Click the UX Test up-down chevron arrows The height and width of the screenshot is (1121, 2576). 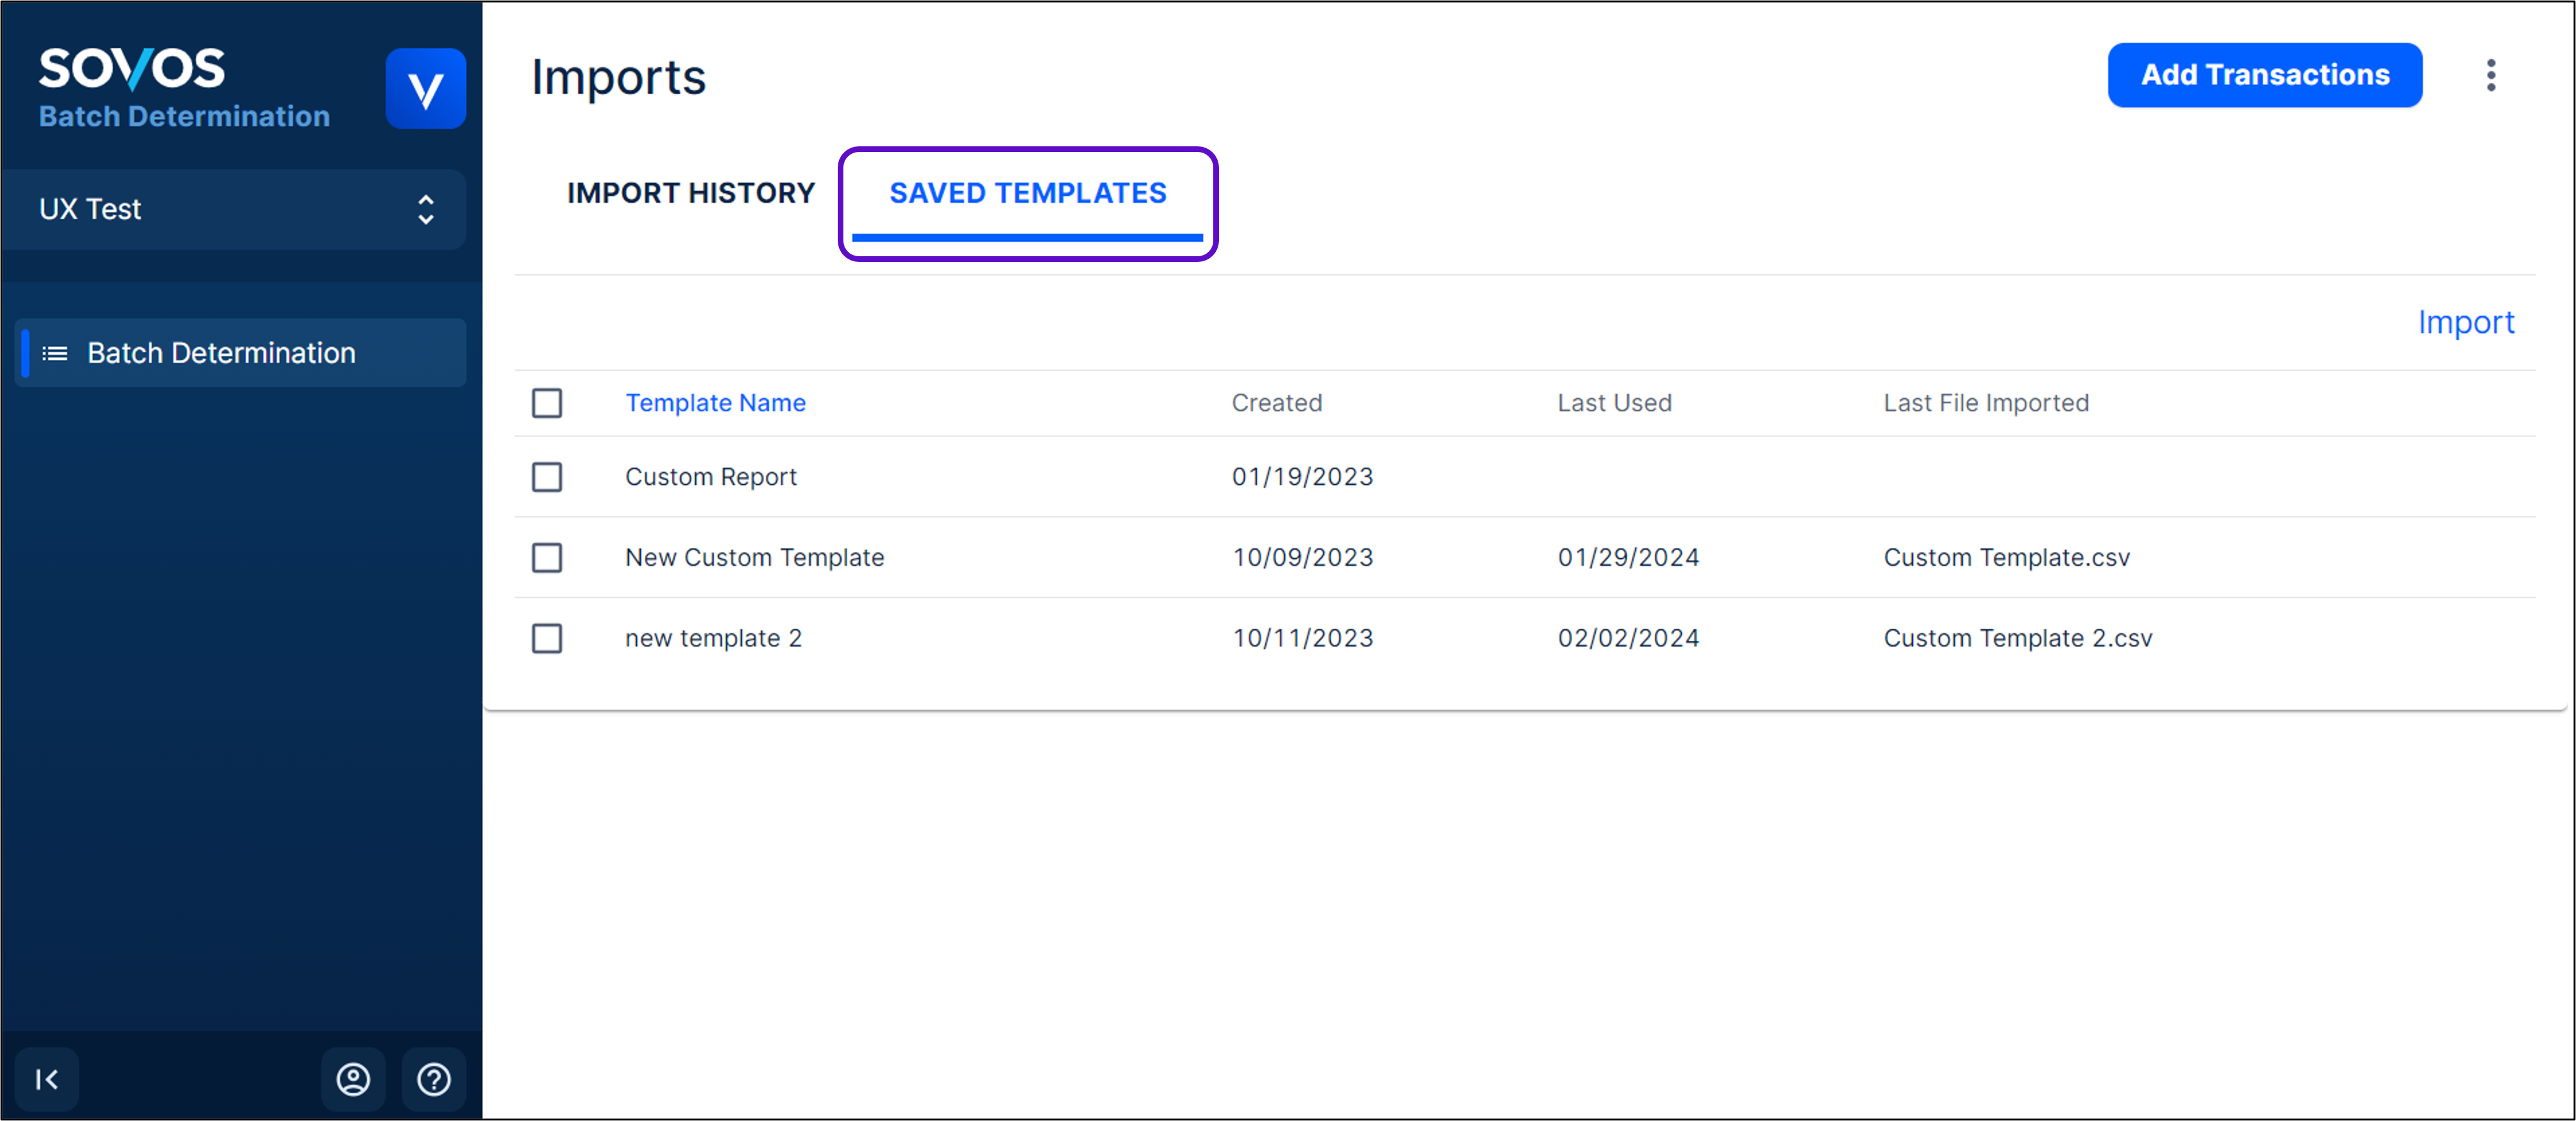(426, 209)
